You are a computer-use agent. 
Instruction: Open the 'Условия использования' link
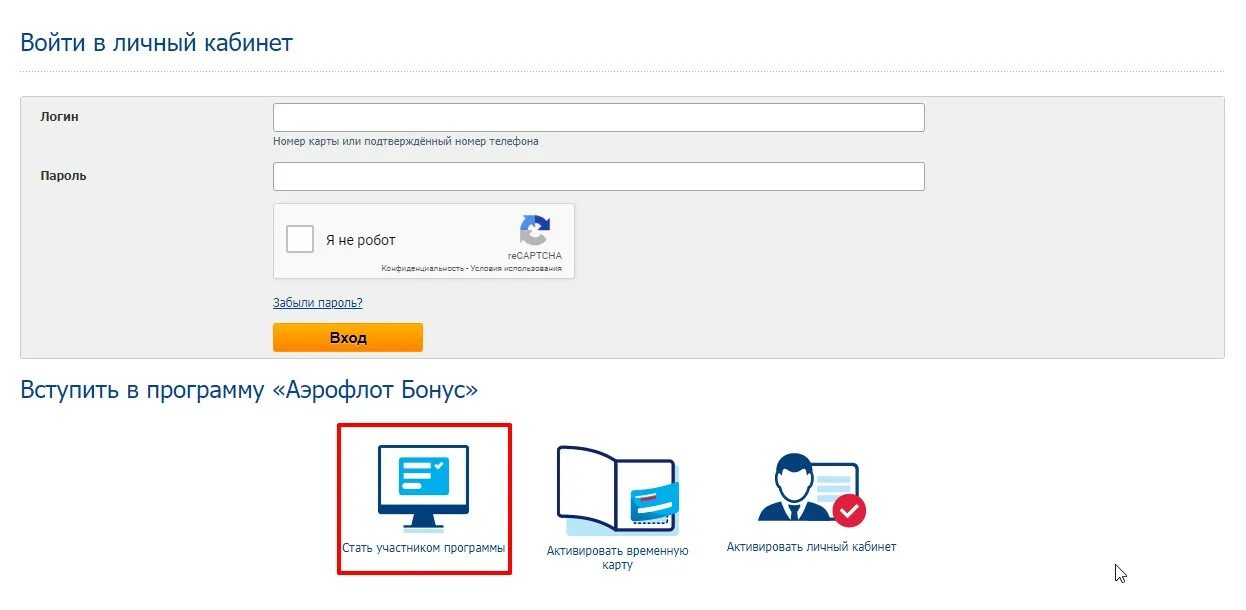pos(516,269)
